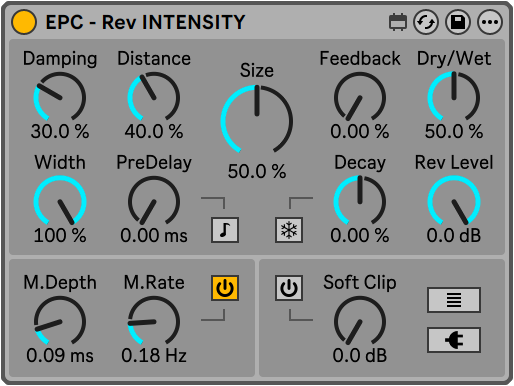Click the Damping label
This screenshot has height=386, width=514.
coord(60,59)
